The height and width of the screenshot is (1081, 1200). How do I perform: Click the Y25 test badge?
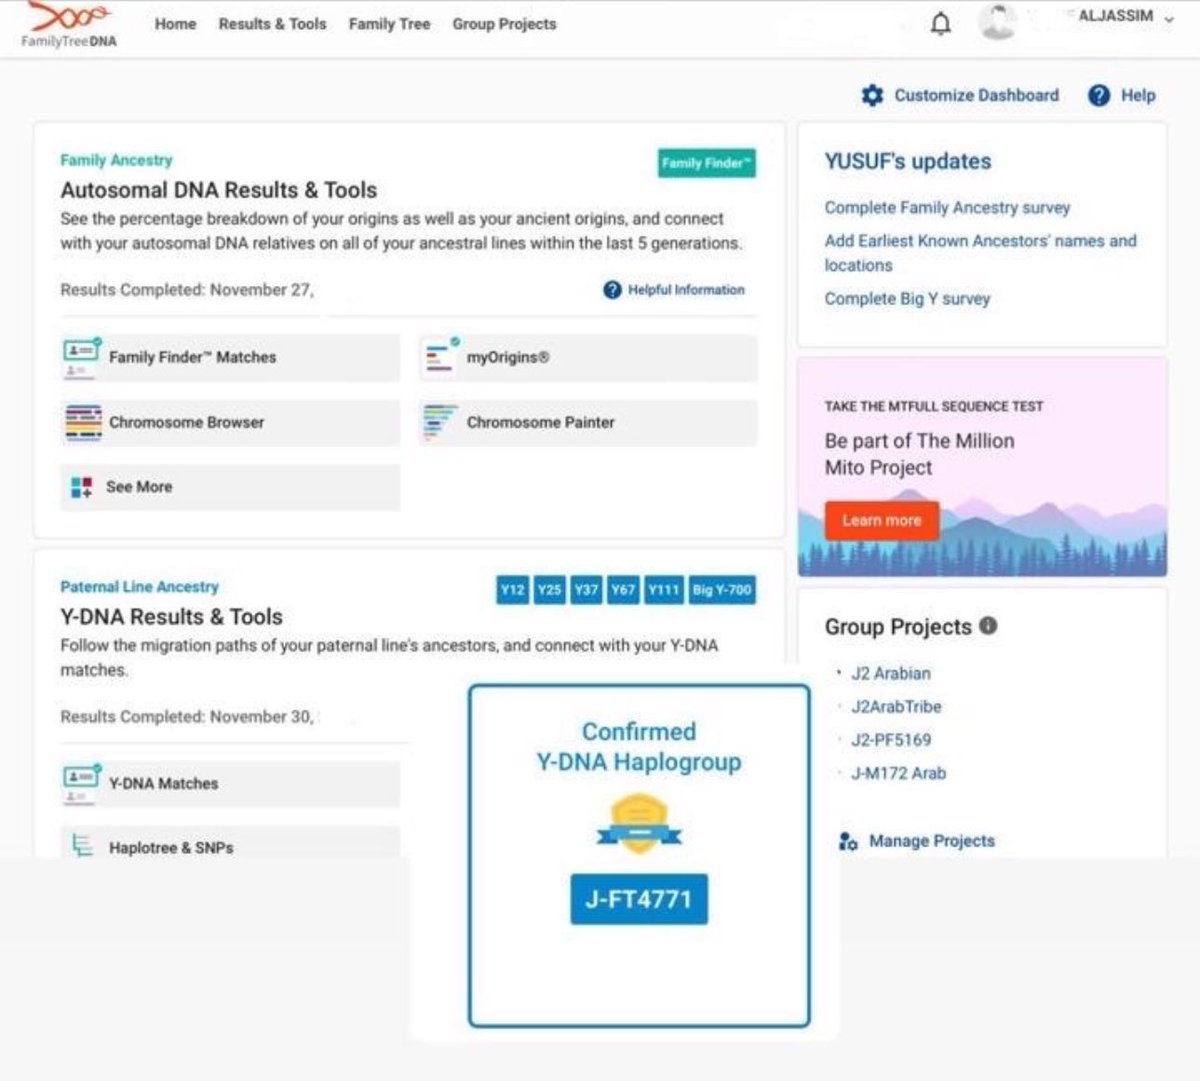[x=549, y=590]
